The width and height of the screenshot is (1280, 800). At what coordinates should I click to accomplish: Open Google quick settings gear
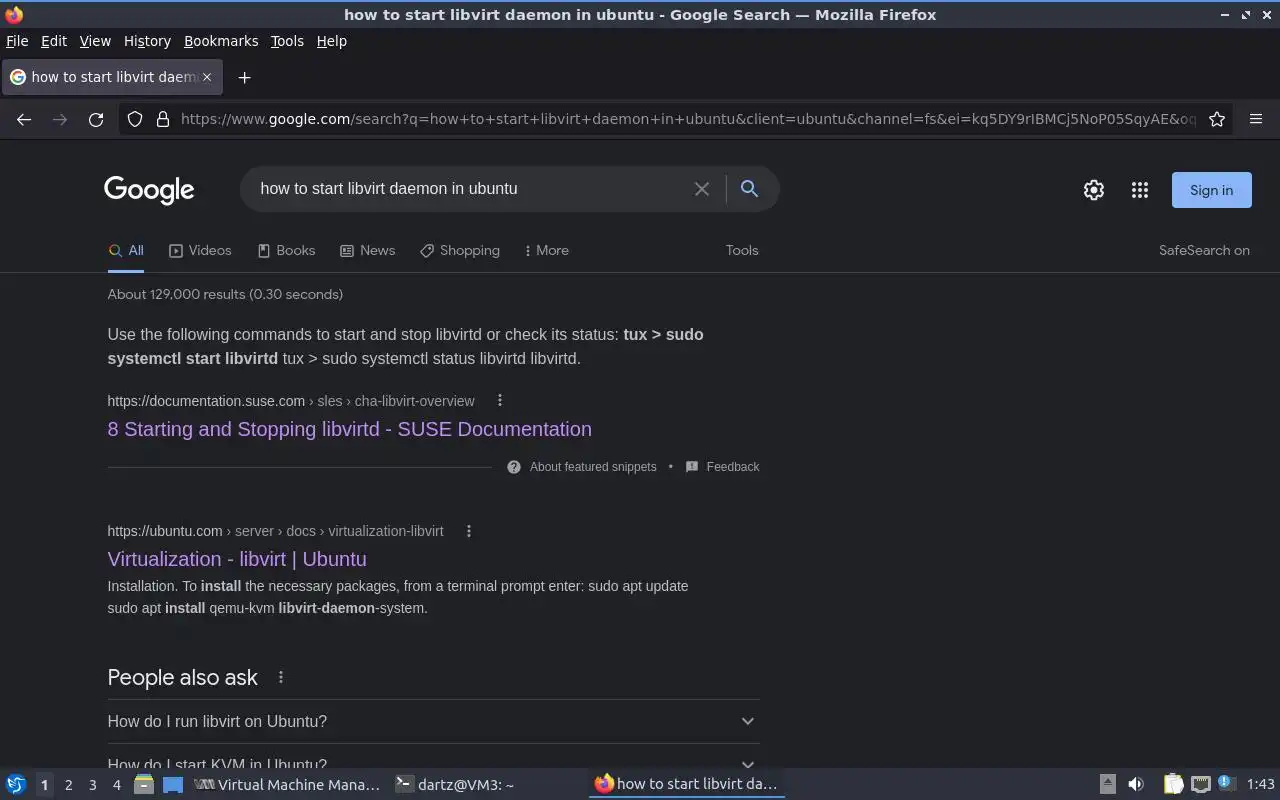1094,190
